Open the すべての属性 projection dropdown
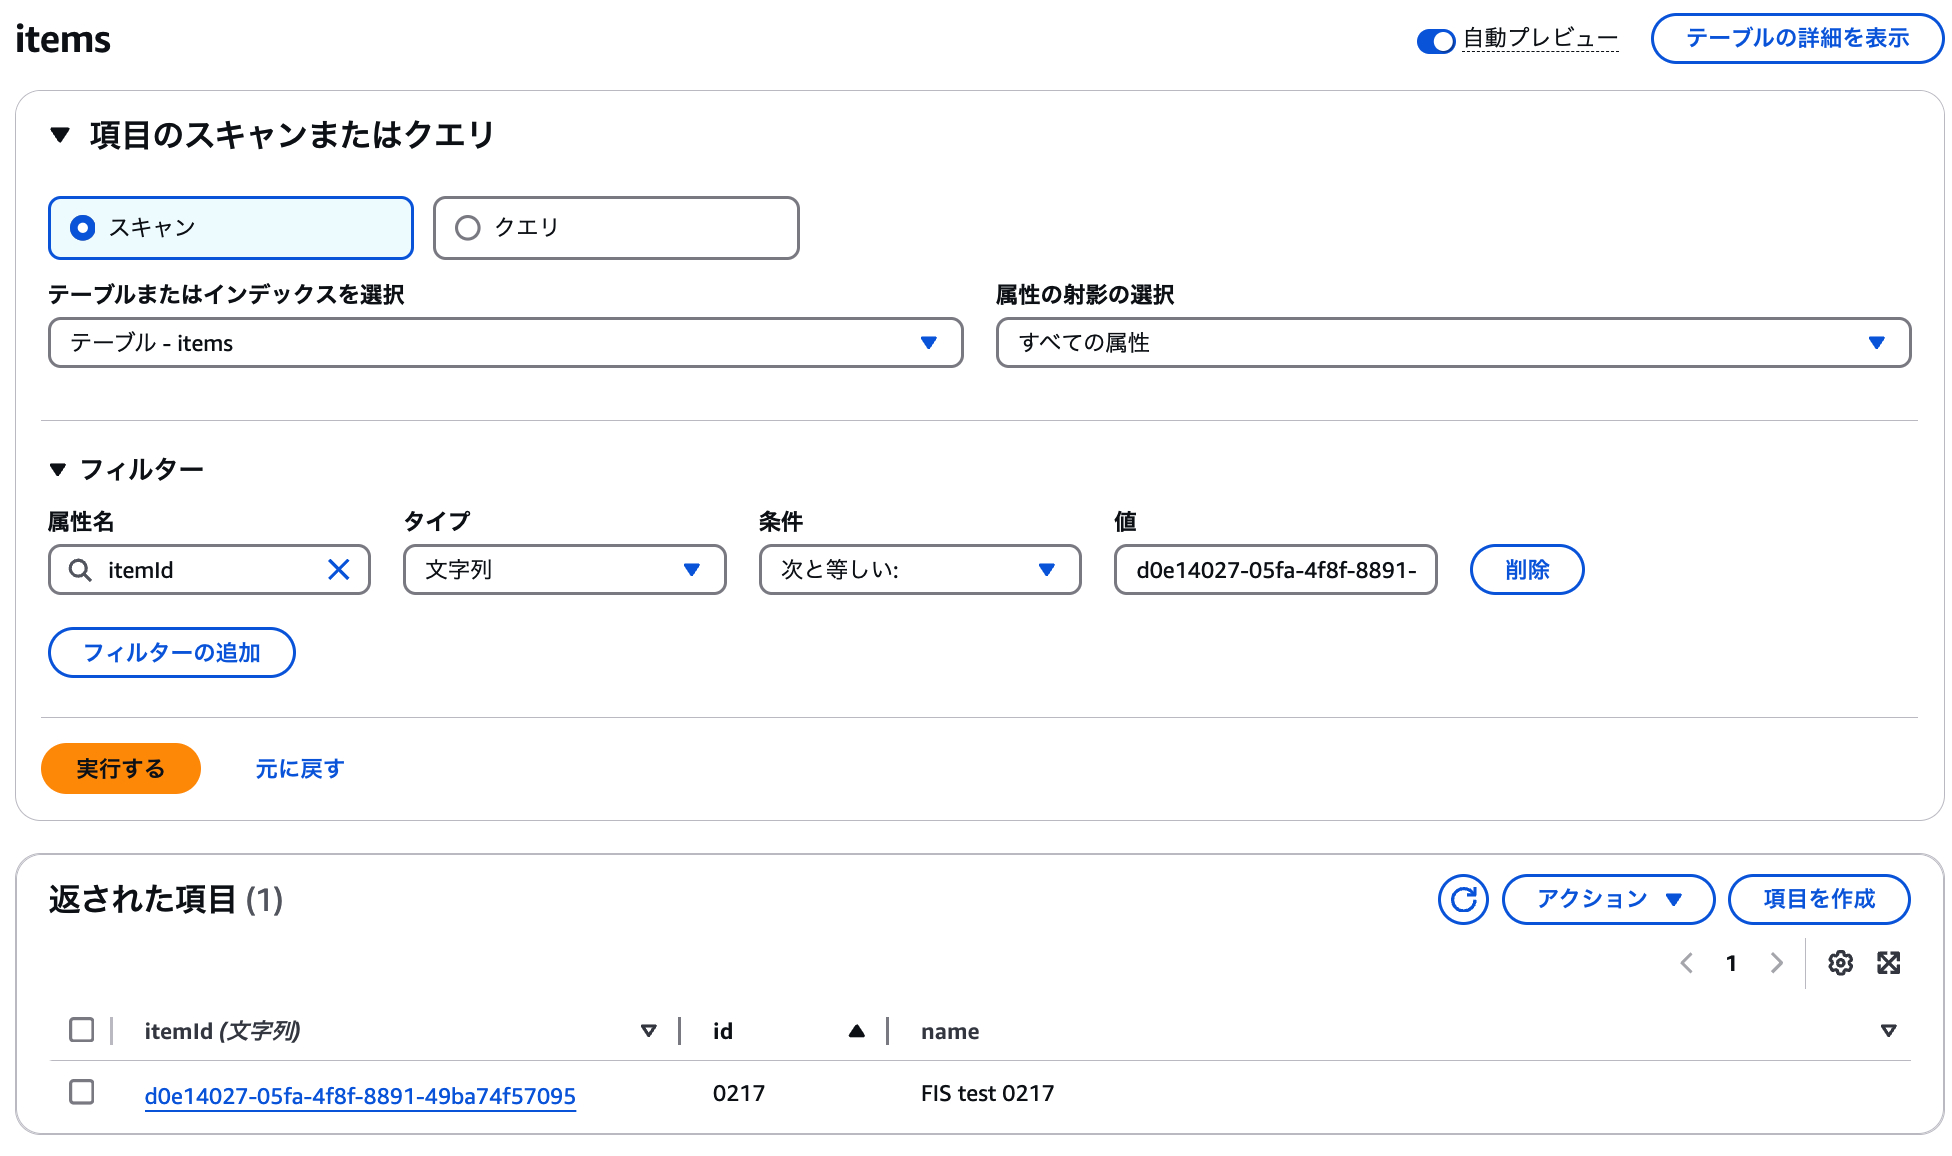The height and width of the screenshot is (1156, 1952). pyautogui.click(x=1452, y=343)
